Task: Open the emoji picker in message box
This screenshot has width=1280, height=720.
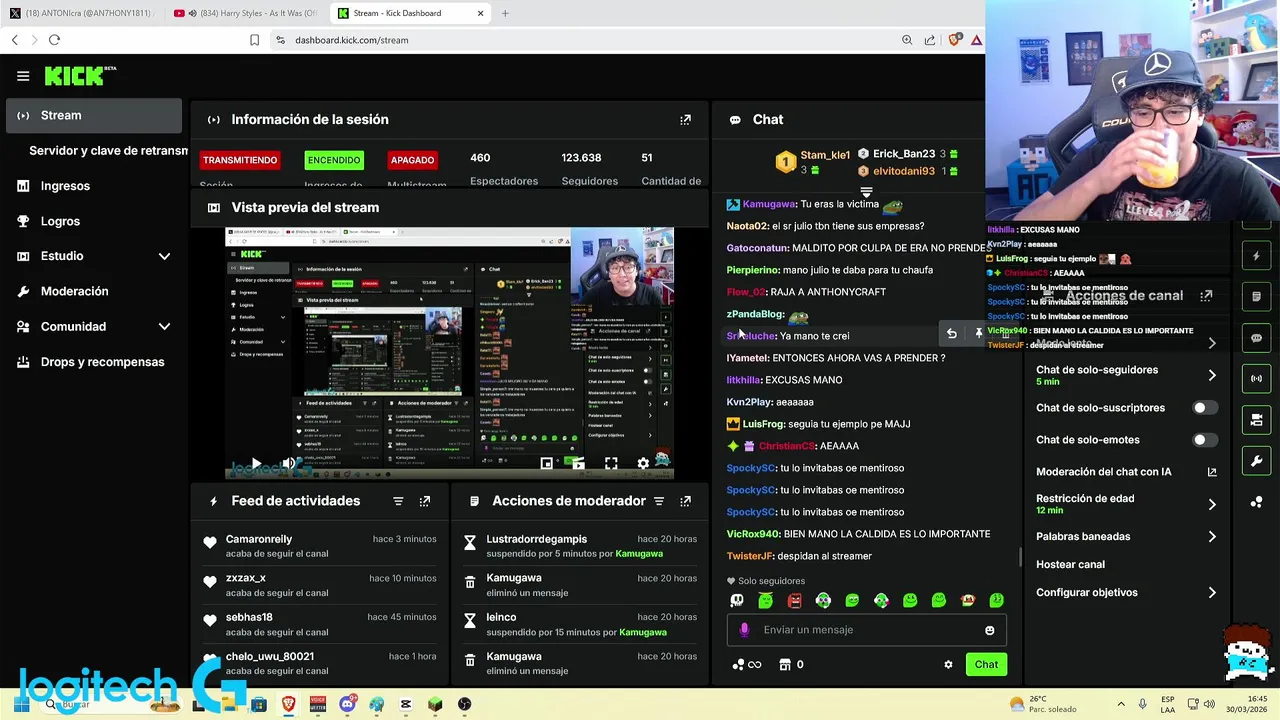Action: click(990, 630)
